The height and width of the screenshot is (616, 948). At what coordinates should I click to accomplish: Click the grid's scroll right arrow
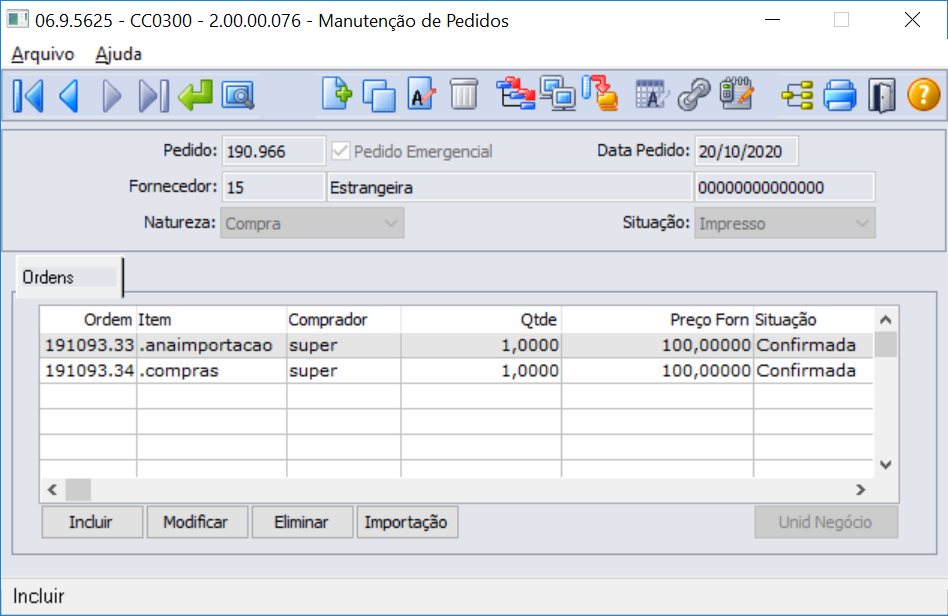coord(861,489)
